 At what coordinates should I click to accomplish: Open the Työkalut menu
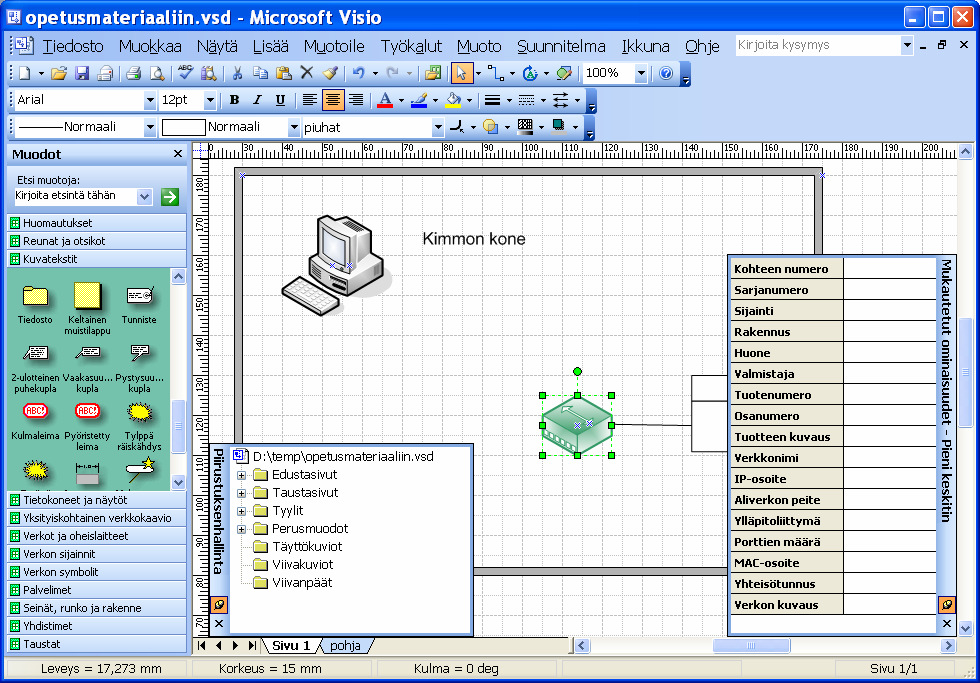click(411, 46)
